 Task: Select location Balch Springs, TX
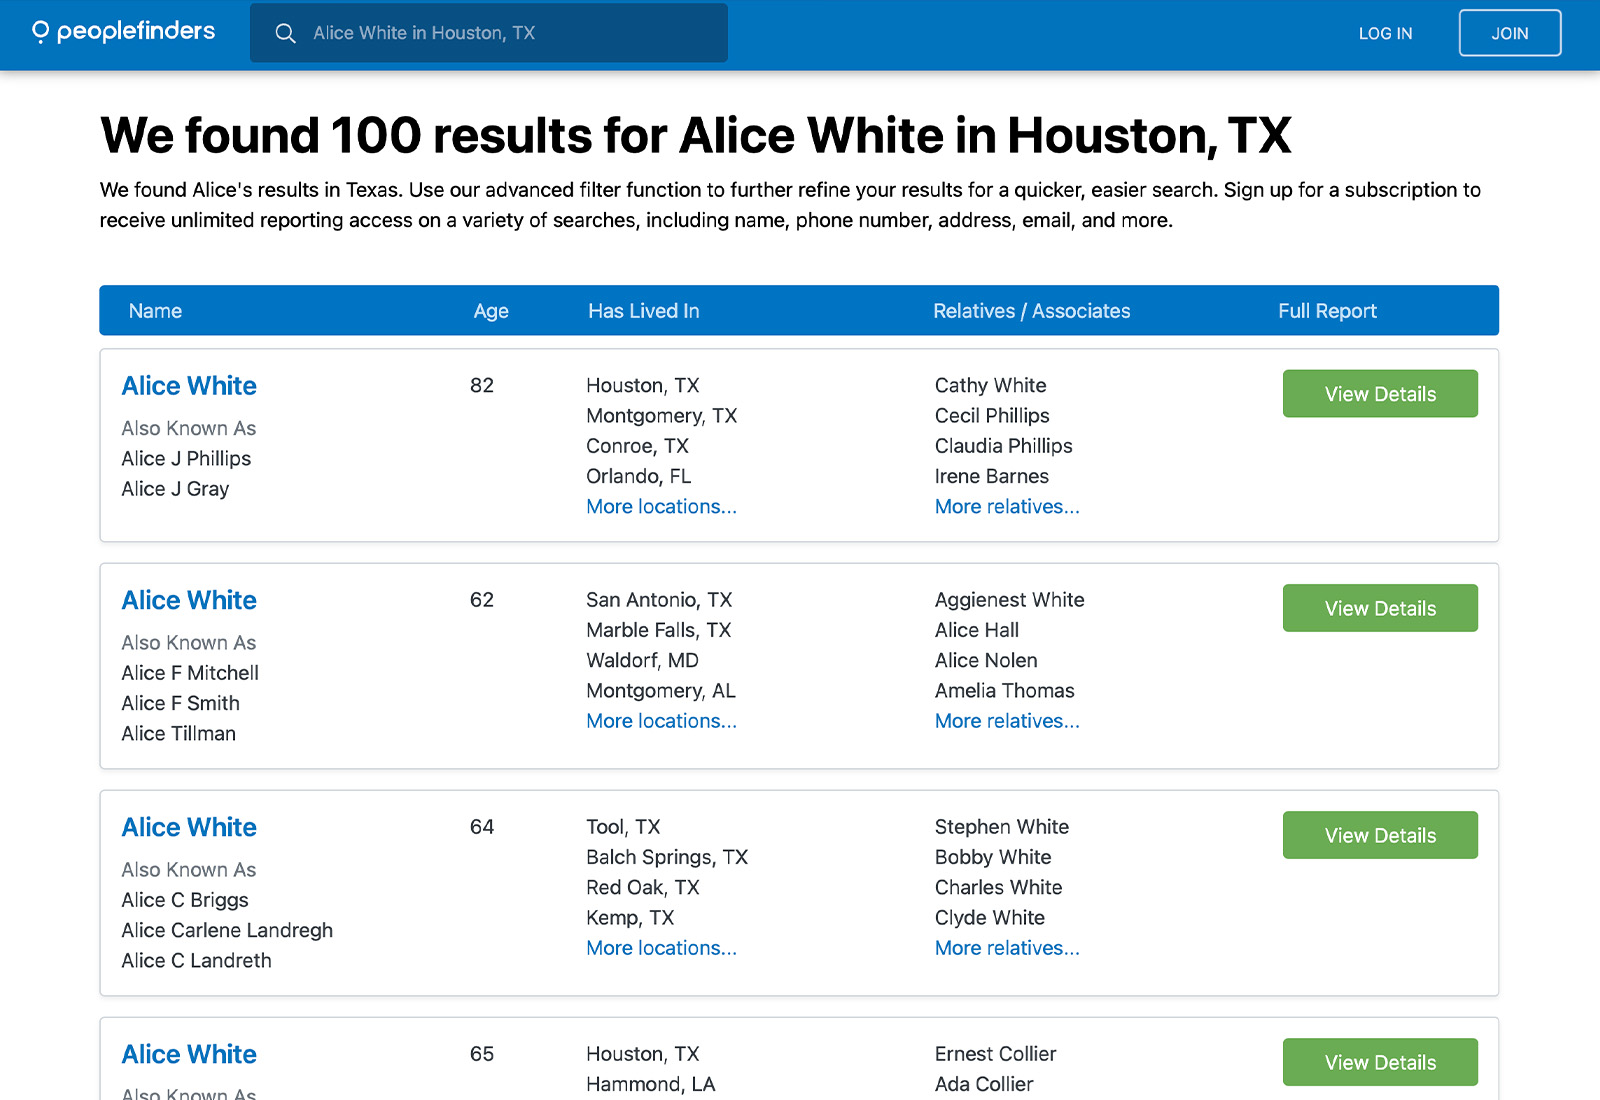tap(667, 857)
